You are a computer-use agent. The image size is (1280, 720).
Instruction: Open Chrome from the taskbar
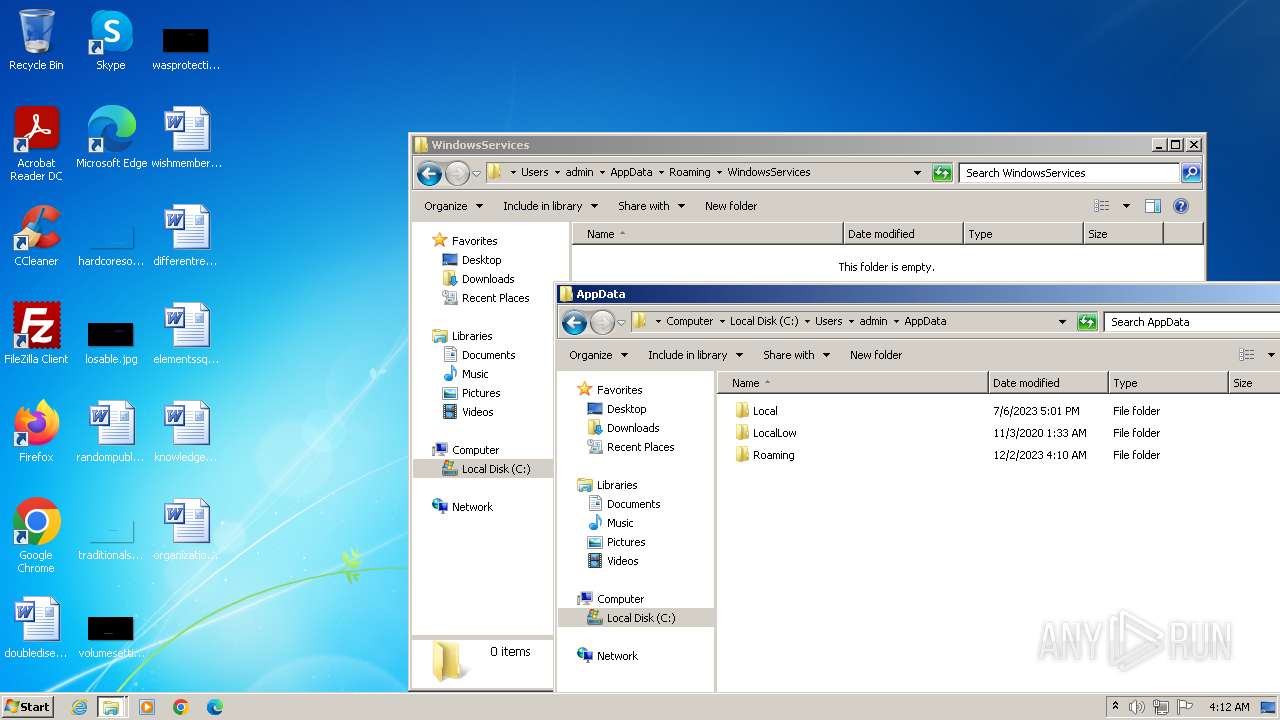[181, 707]
